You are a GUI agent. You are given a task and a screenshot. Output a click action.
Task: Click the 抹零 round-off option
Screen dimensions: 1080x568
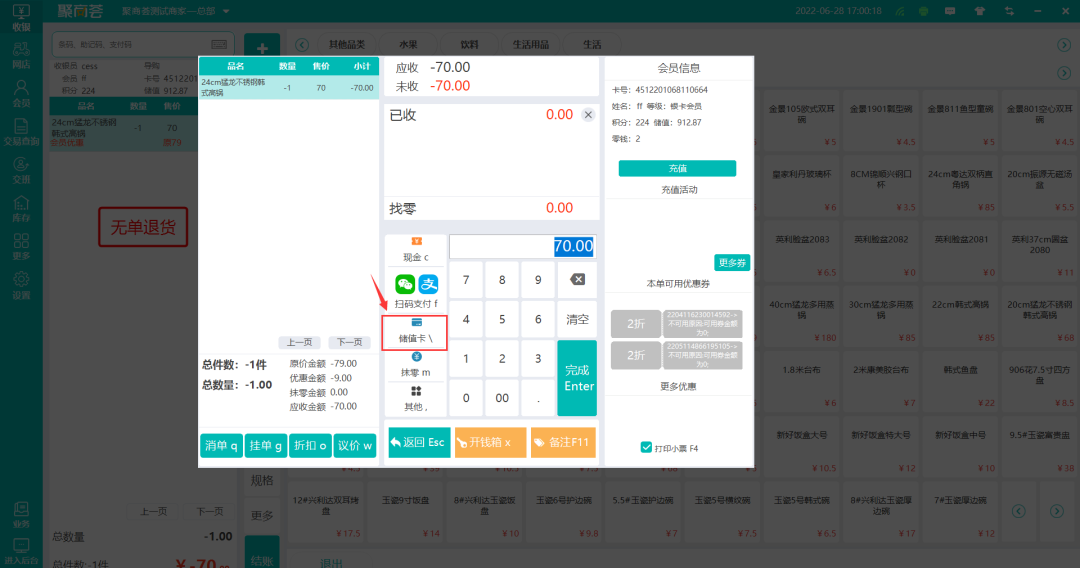pos(415,365)
